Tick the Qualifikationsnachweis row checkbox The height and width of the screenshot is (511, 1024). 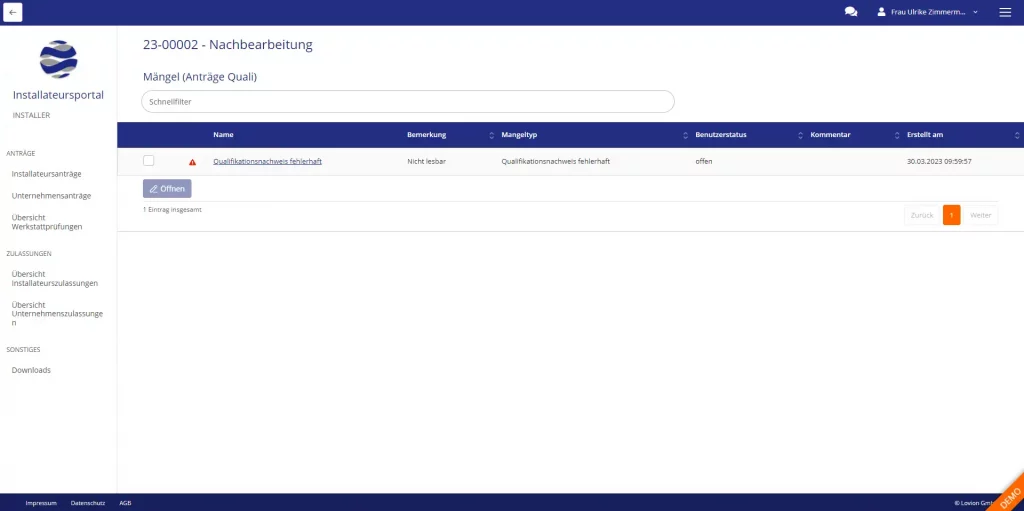pyautogui.click(x=149, y=161)
